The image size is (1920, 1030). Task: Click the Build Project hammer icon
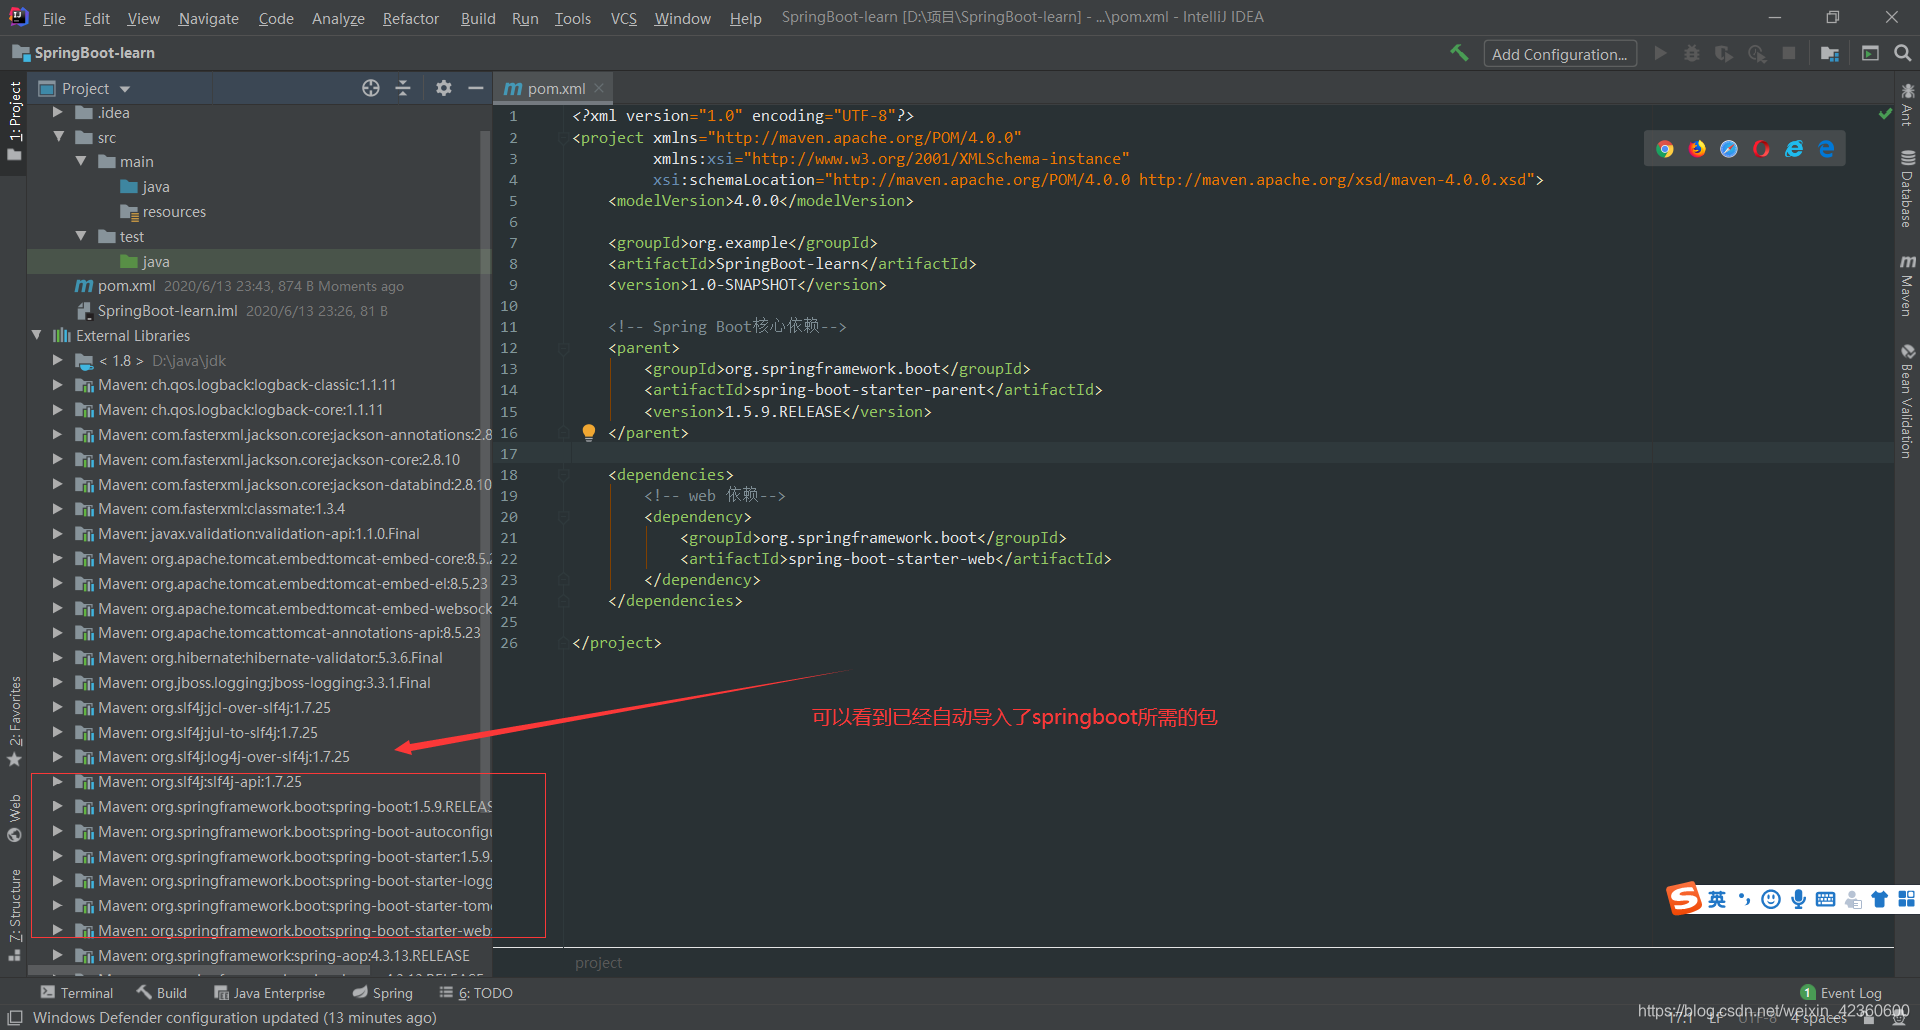pos(1459,53)
